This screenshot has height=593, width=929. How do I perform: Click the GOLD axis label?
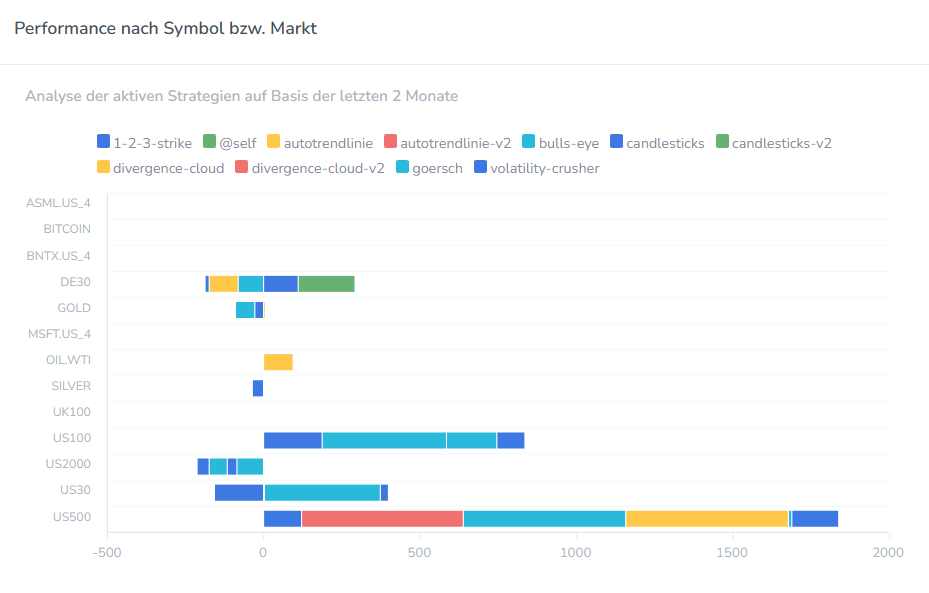click(x=74, y=308)
